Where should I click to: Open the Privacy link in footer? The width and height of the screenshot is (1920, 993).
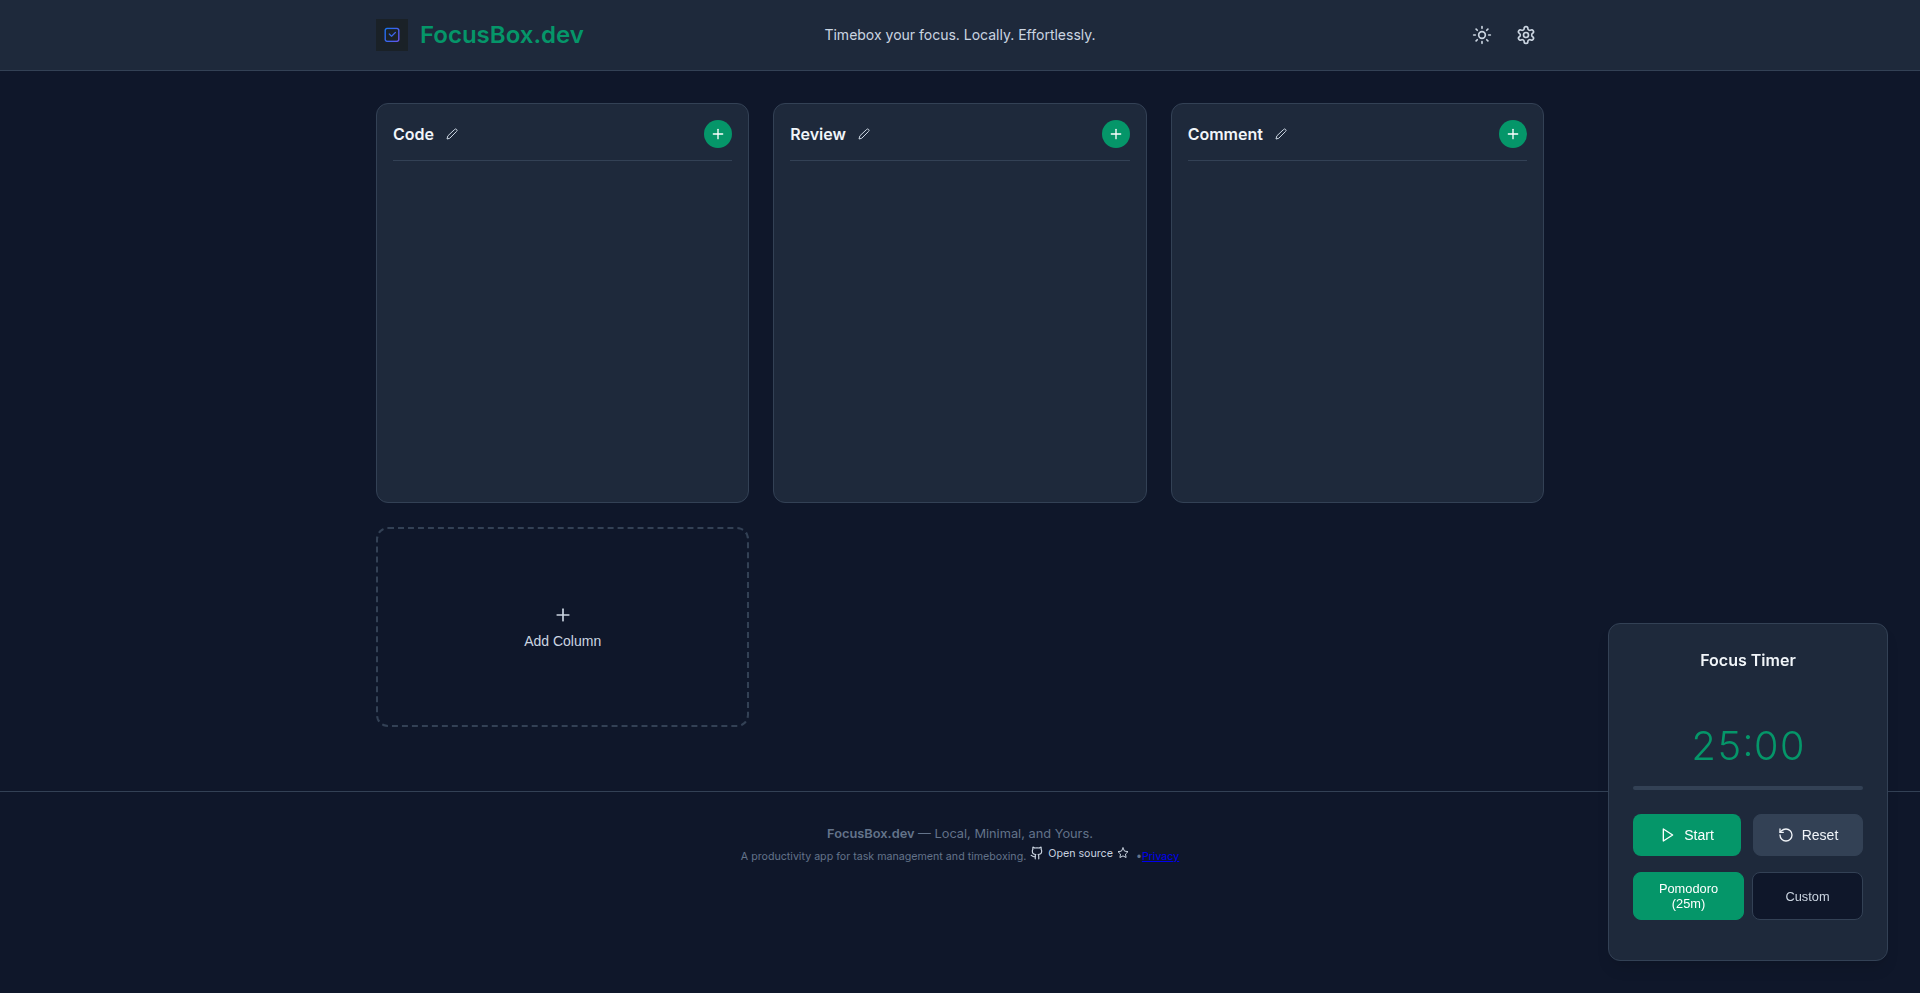[x=1160, y=856]
